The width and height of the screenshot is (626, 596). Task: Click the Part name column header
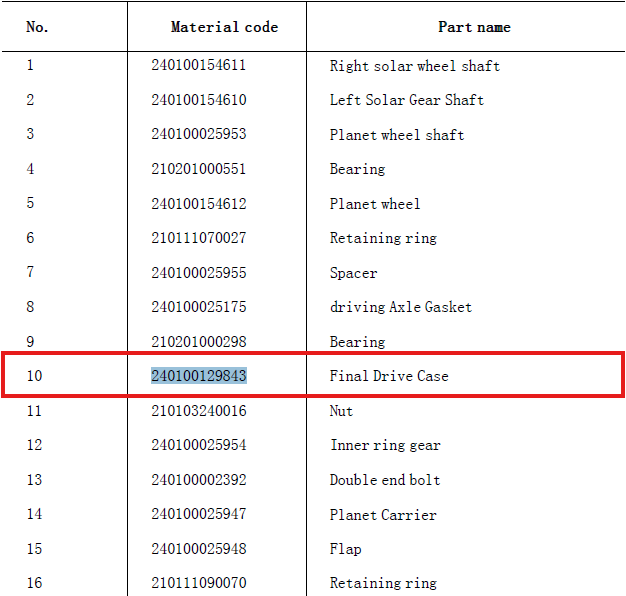point(474,27)
